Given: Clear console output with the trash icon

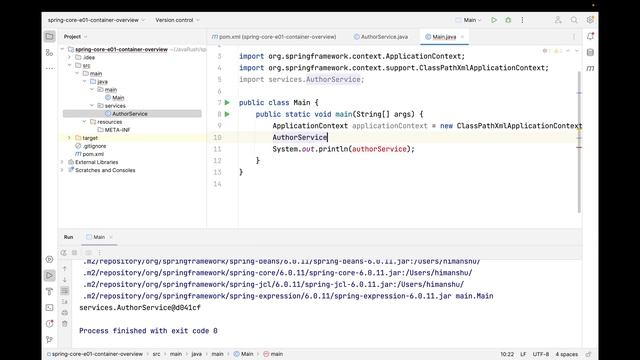Looking at the screenshot, I should (x=64, y=324).
